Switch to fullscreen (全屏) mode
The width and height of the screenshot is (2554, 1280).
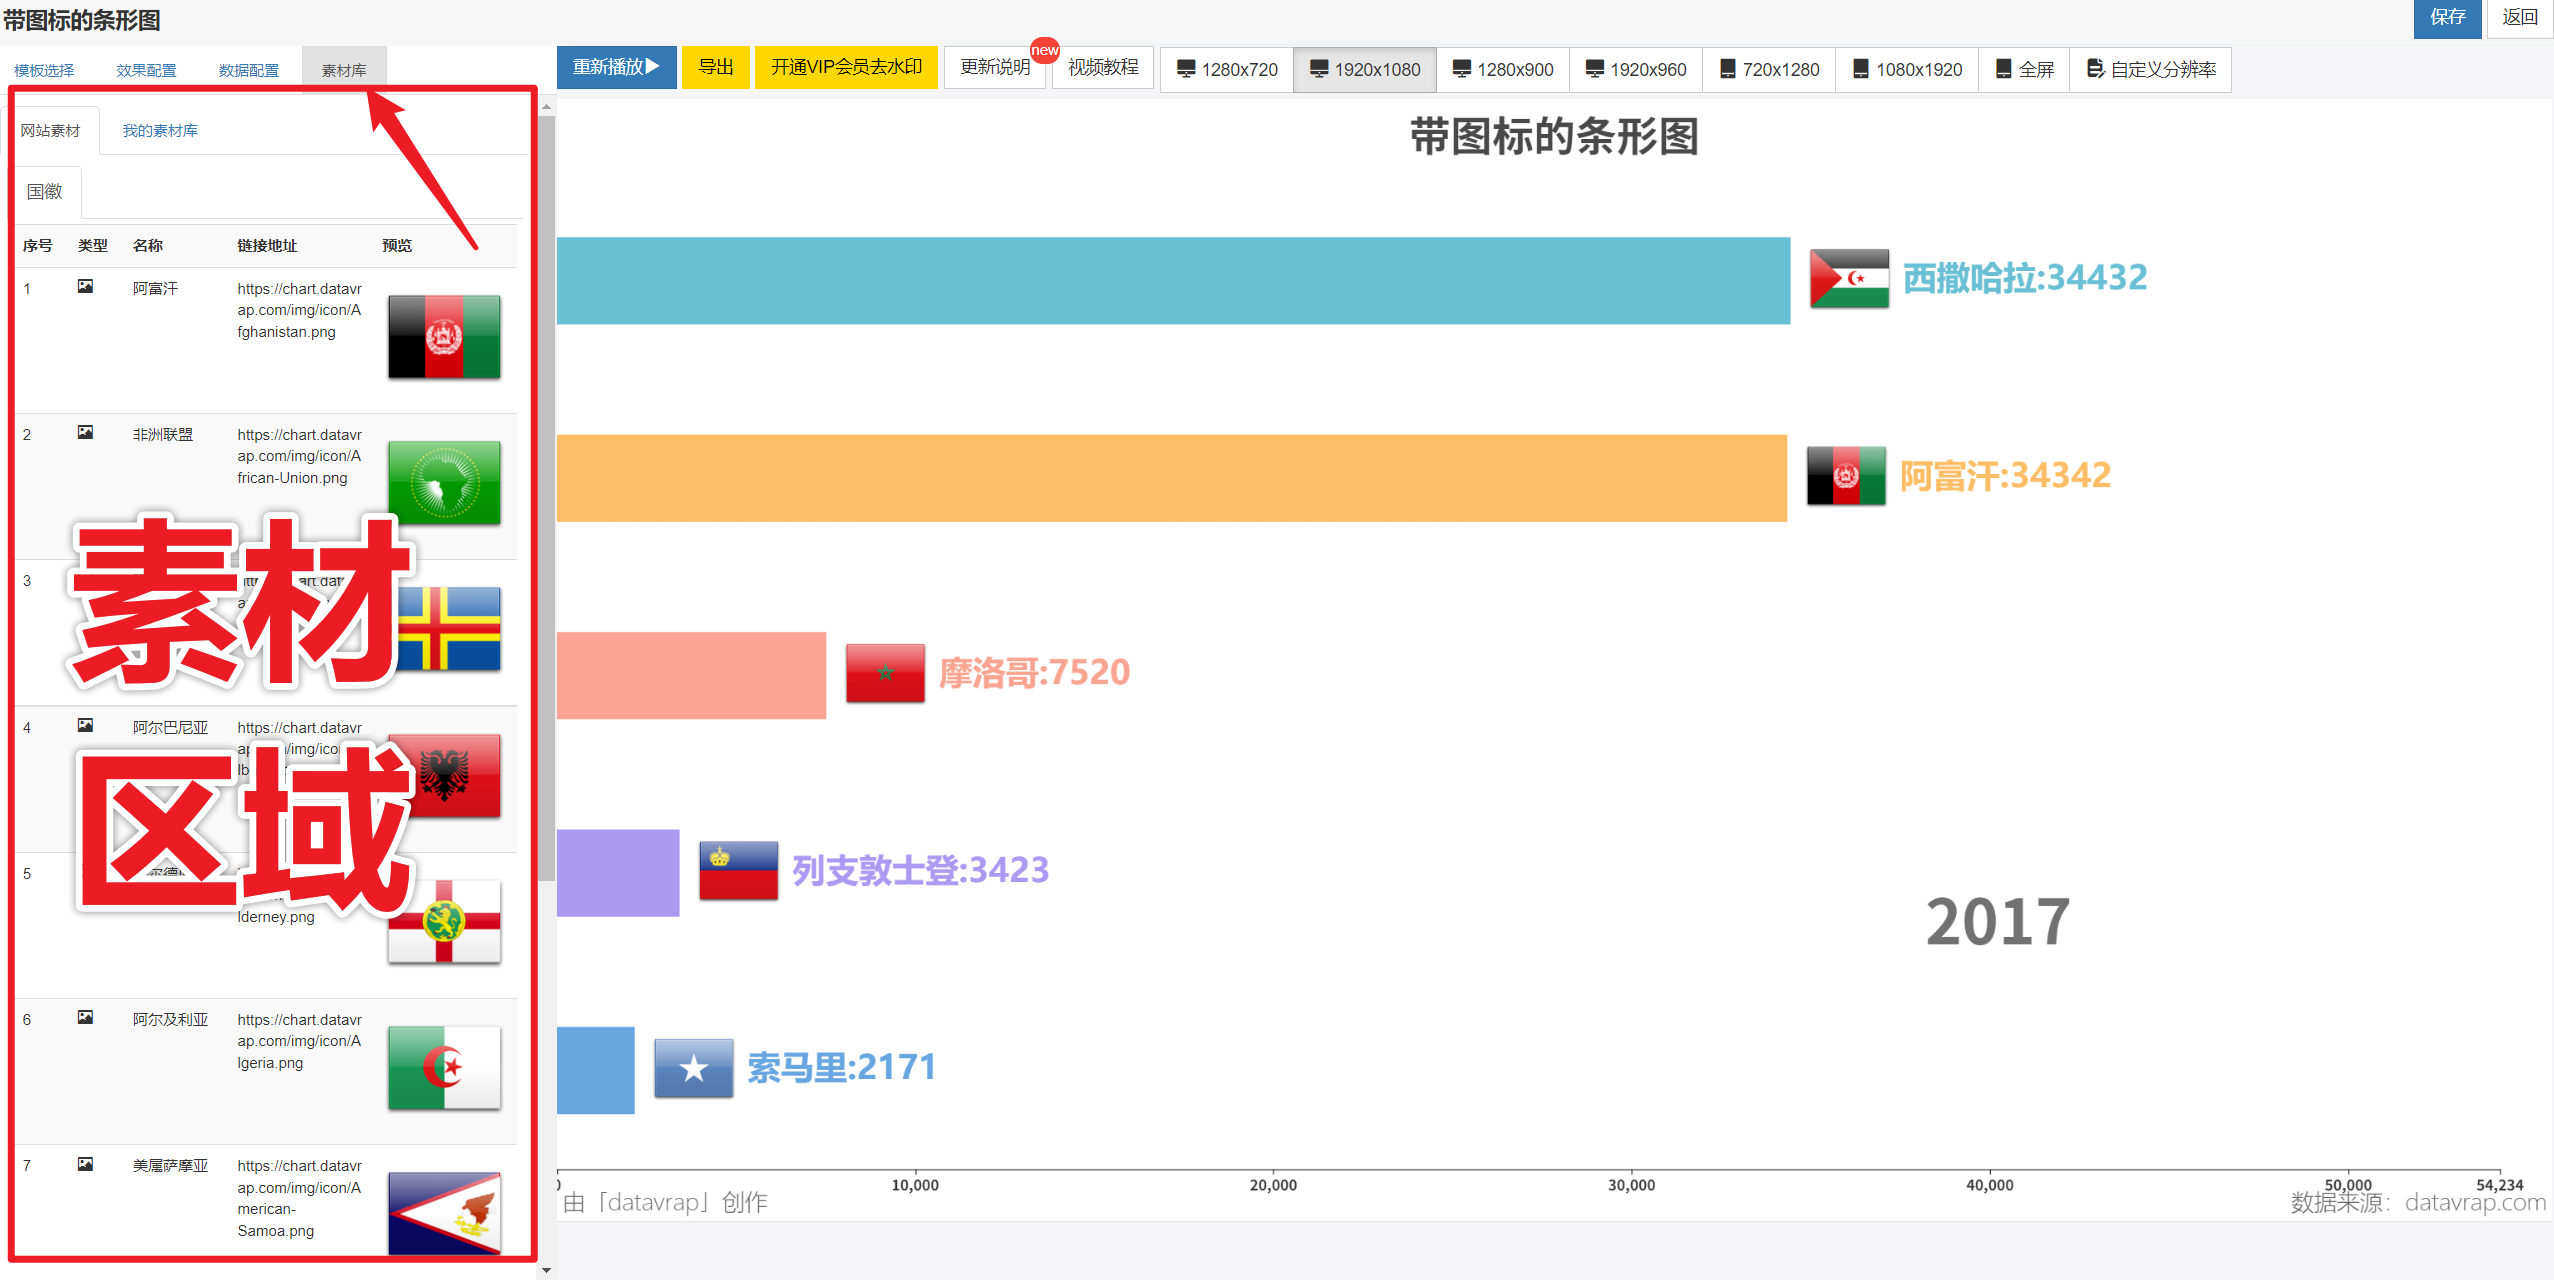2024,69
